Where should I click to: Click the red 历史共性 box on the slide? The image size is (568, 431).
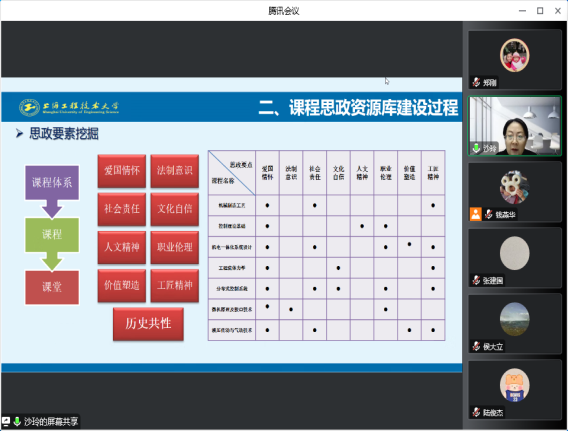[148, 324]
